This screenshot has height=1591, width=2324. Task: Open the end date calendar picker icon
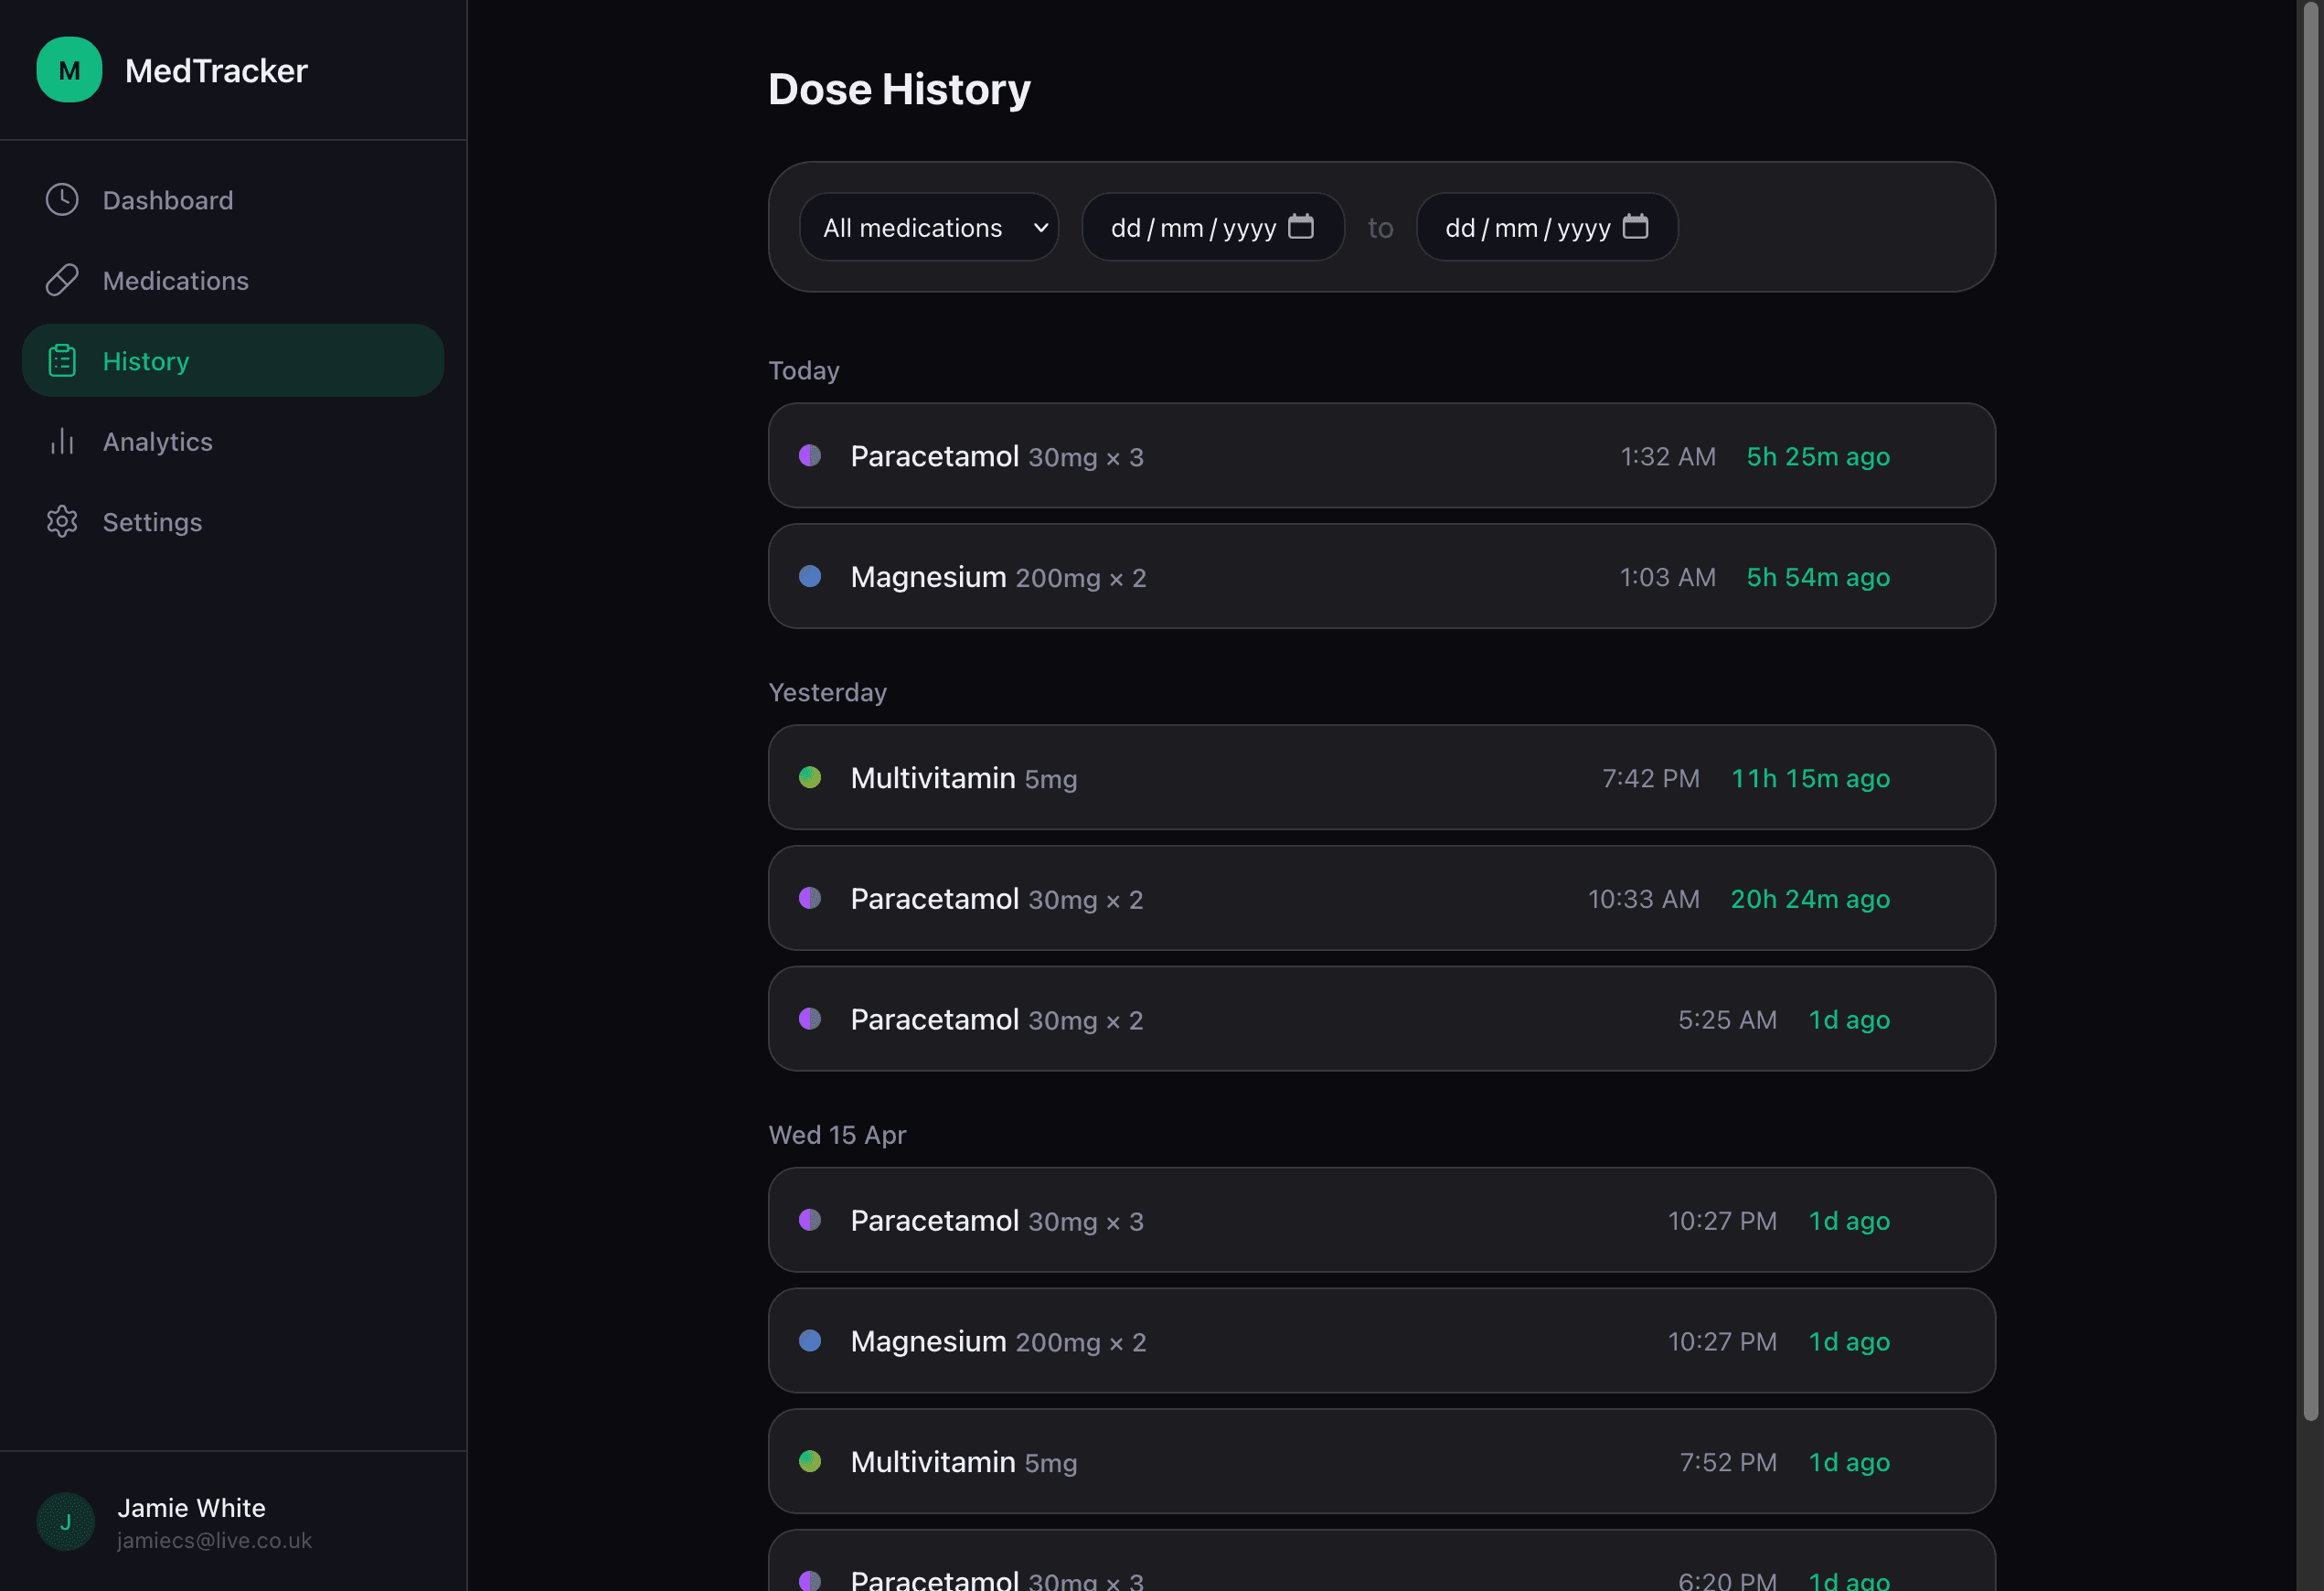point(1636,227)
